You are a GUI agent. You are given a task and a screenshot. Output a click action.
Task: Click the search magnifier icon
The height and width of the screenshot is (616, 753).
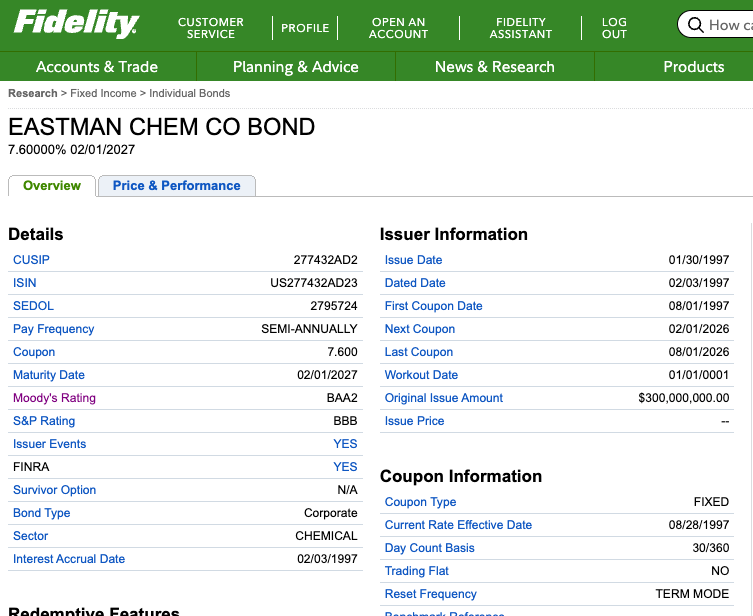tap(696, 25)
